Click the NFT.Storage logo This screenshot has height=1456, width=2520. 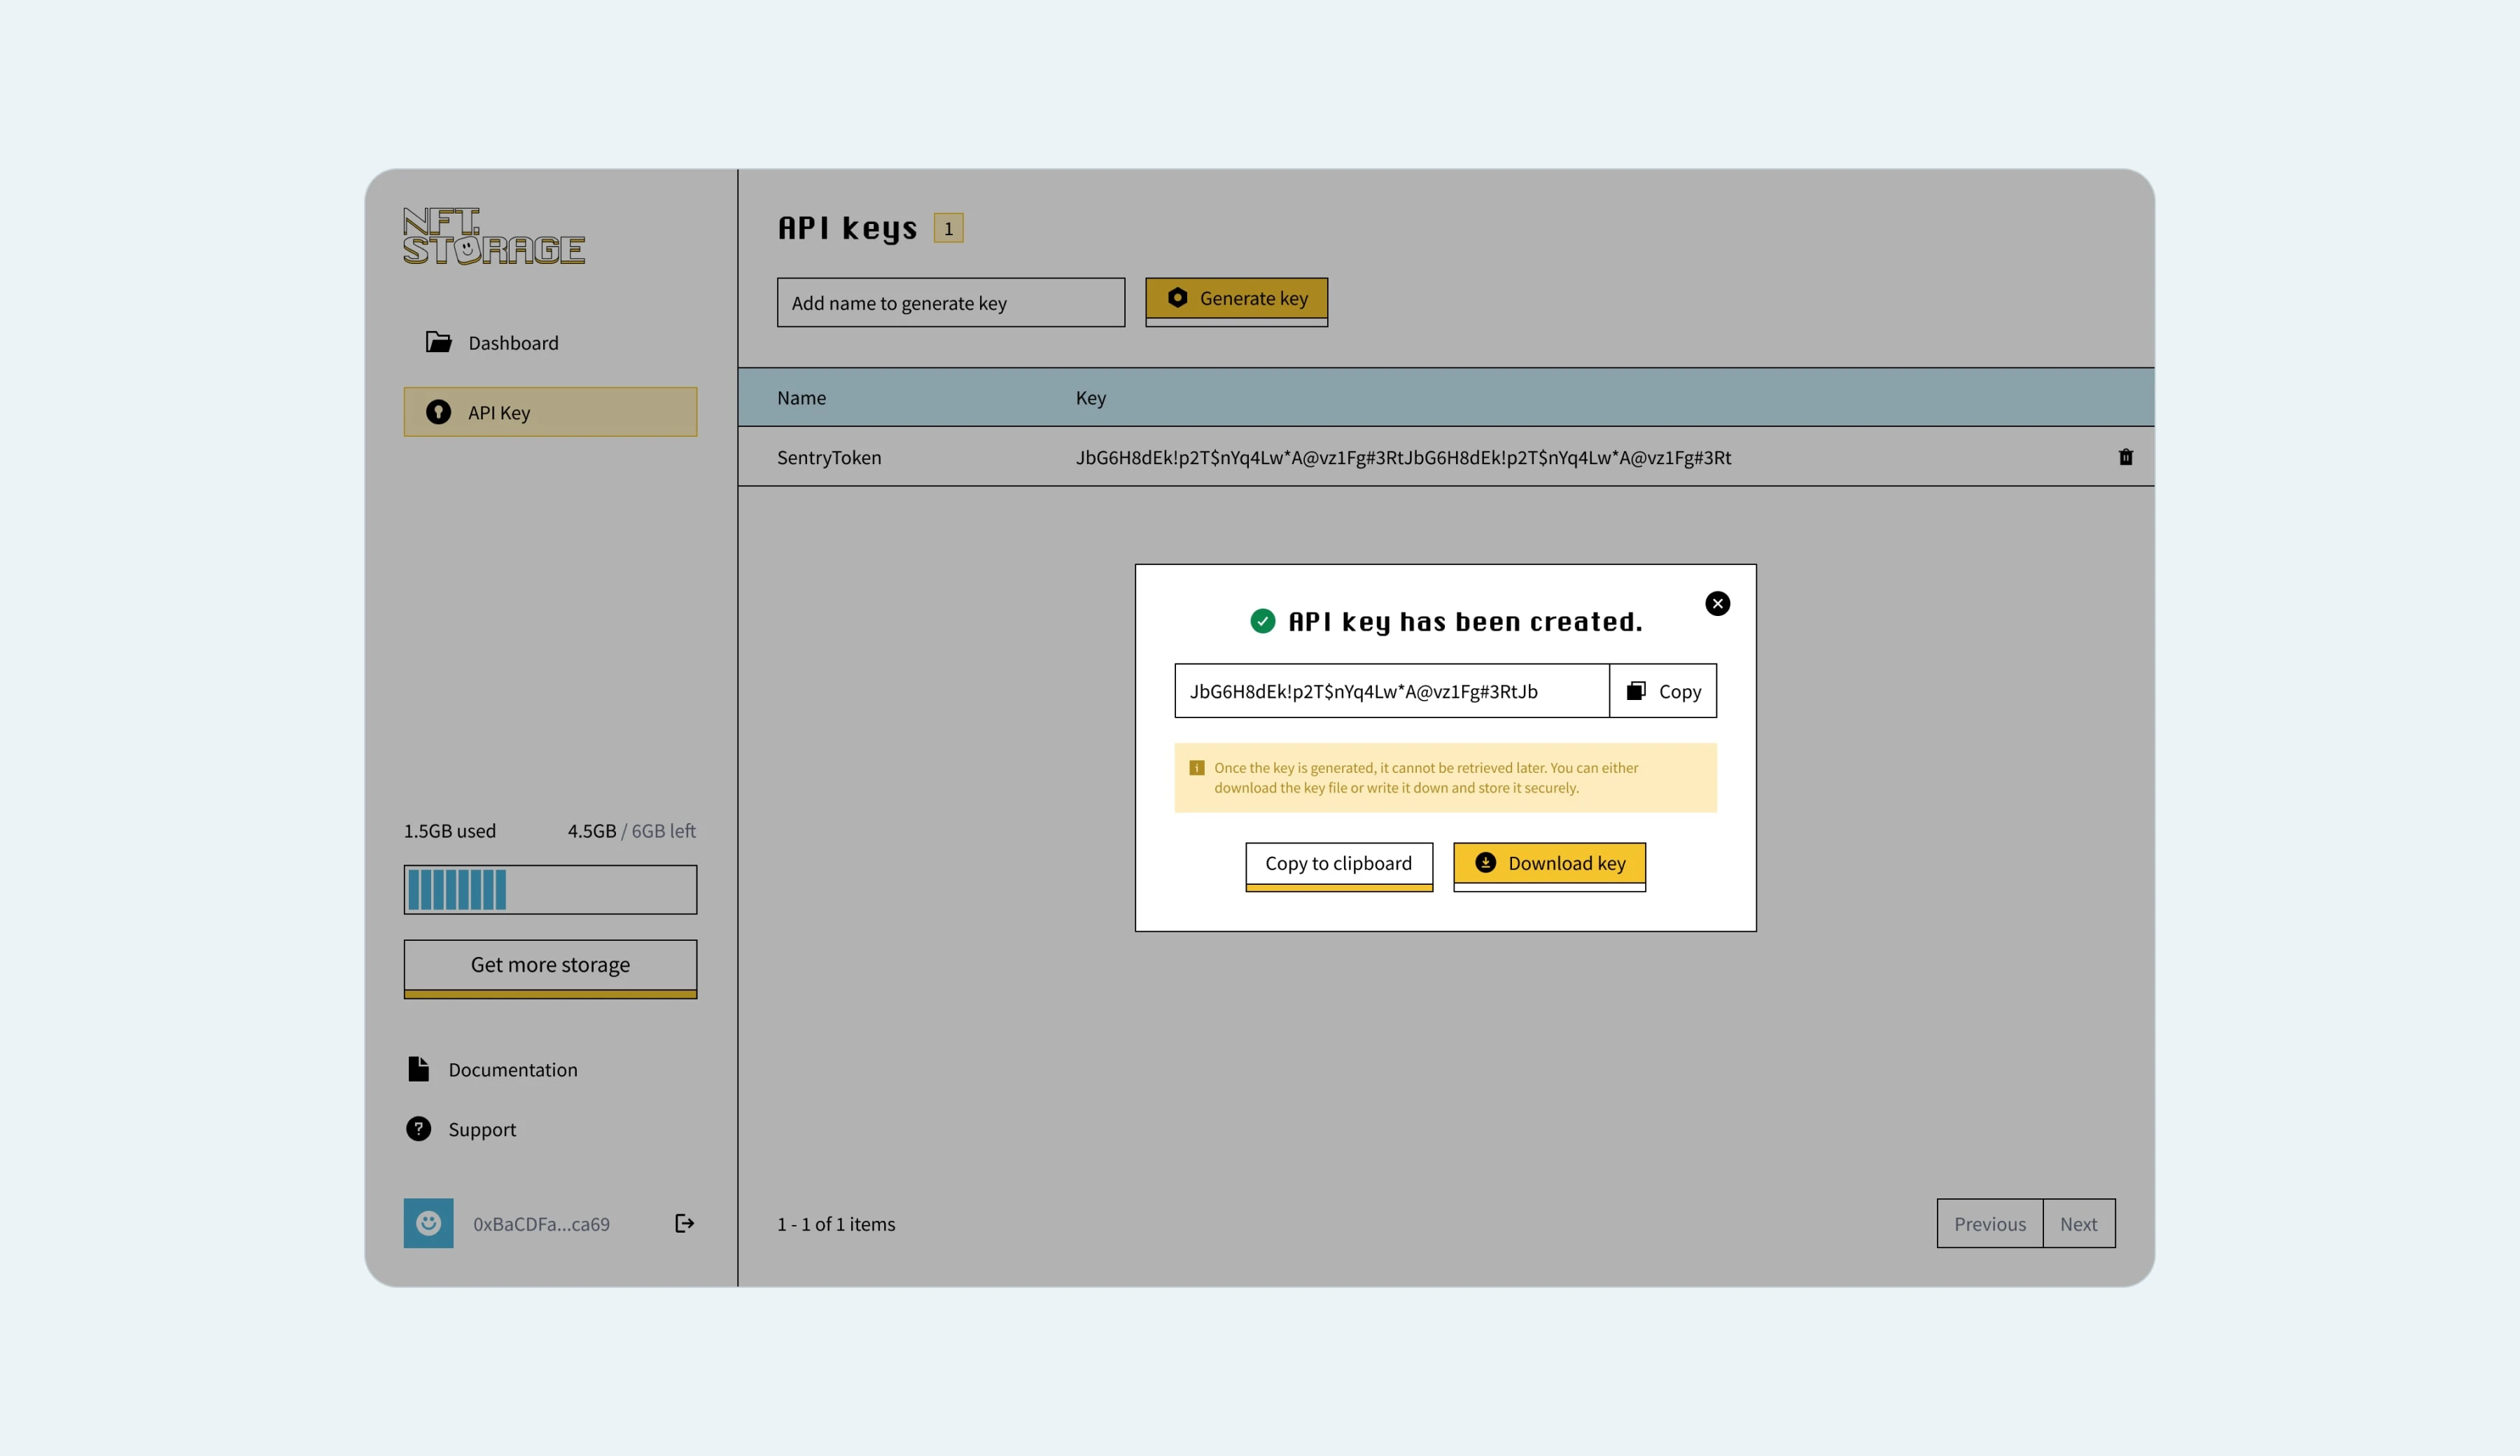click(x=494, y=236)
